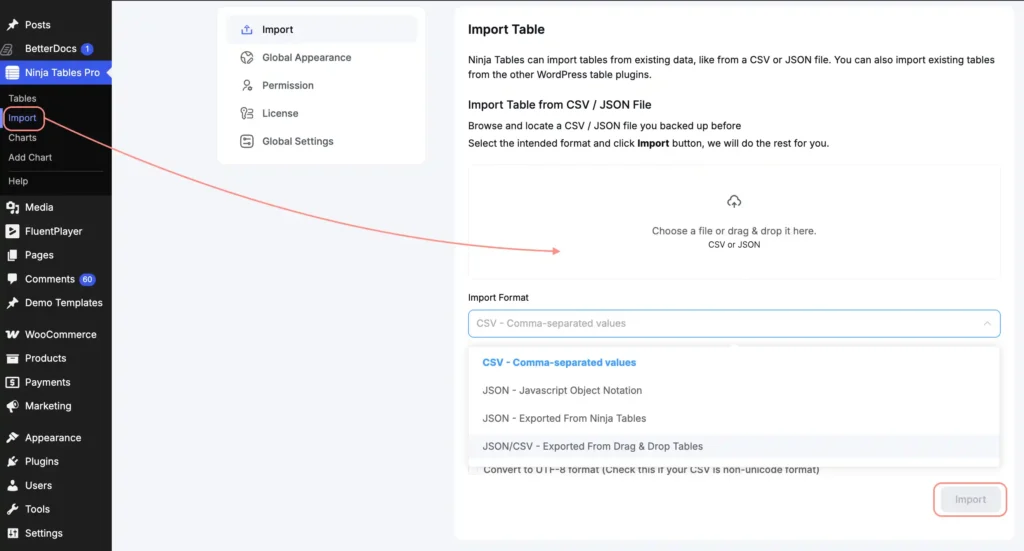Click the file drag & drop upload area
1024x551 pixels.
click(x=734, y=222)
